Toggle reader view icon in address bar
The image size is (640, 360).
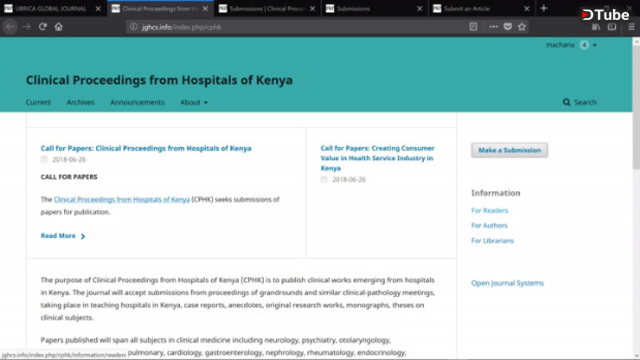coord(473,27)
